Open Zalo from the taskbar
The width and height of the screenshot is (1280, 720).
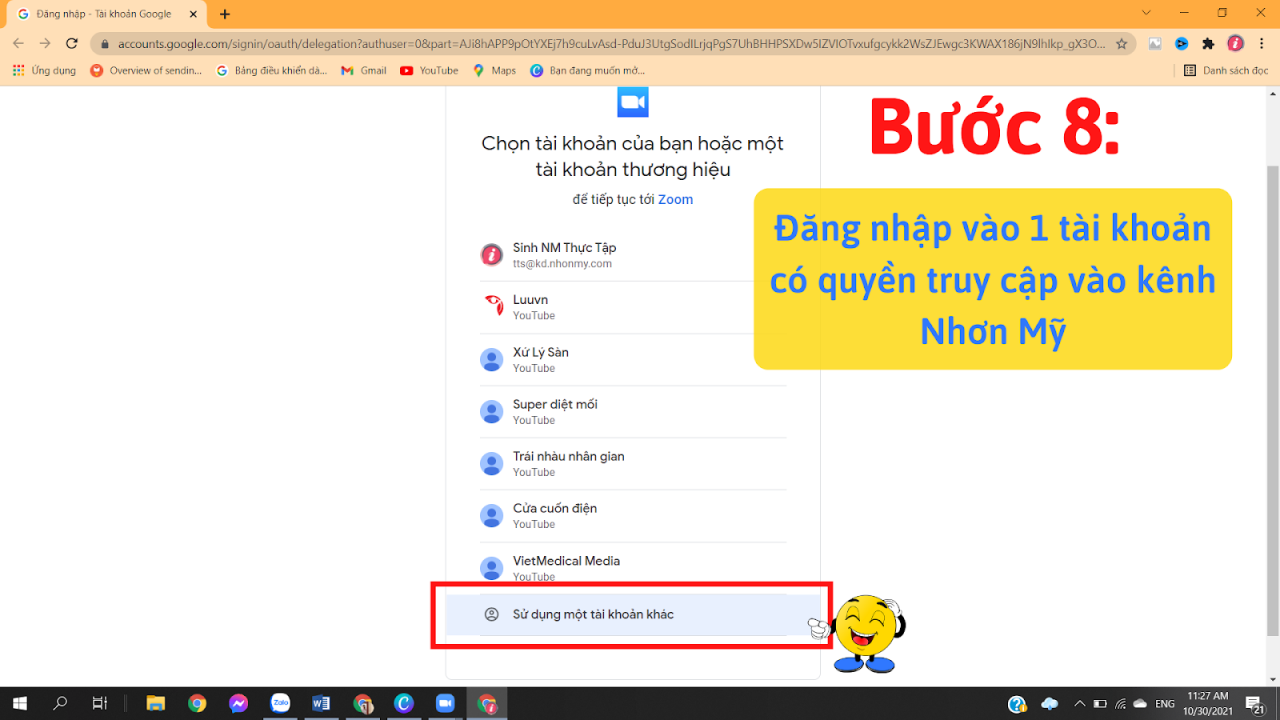point(280,703)
